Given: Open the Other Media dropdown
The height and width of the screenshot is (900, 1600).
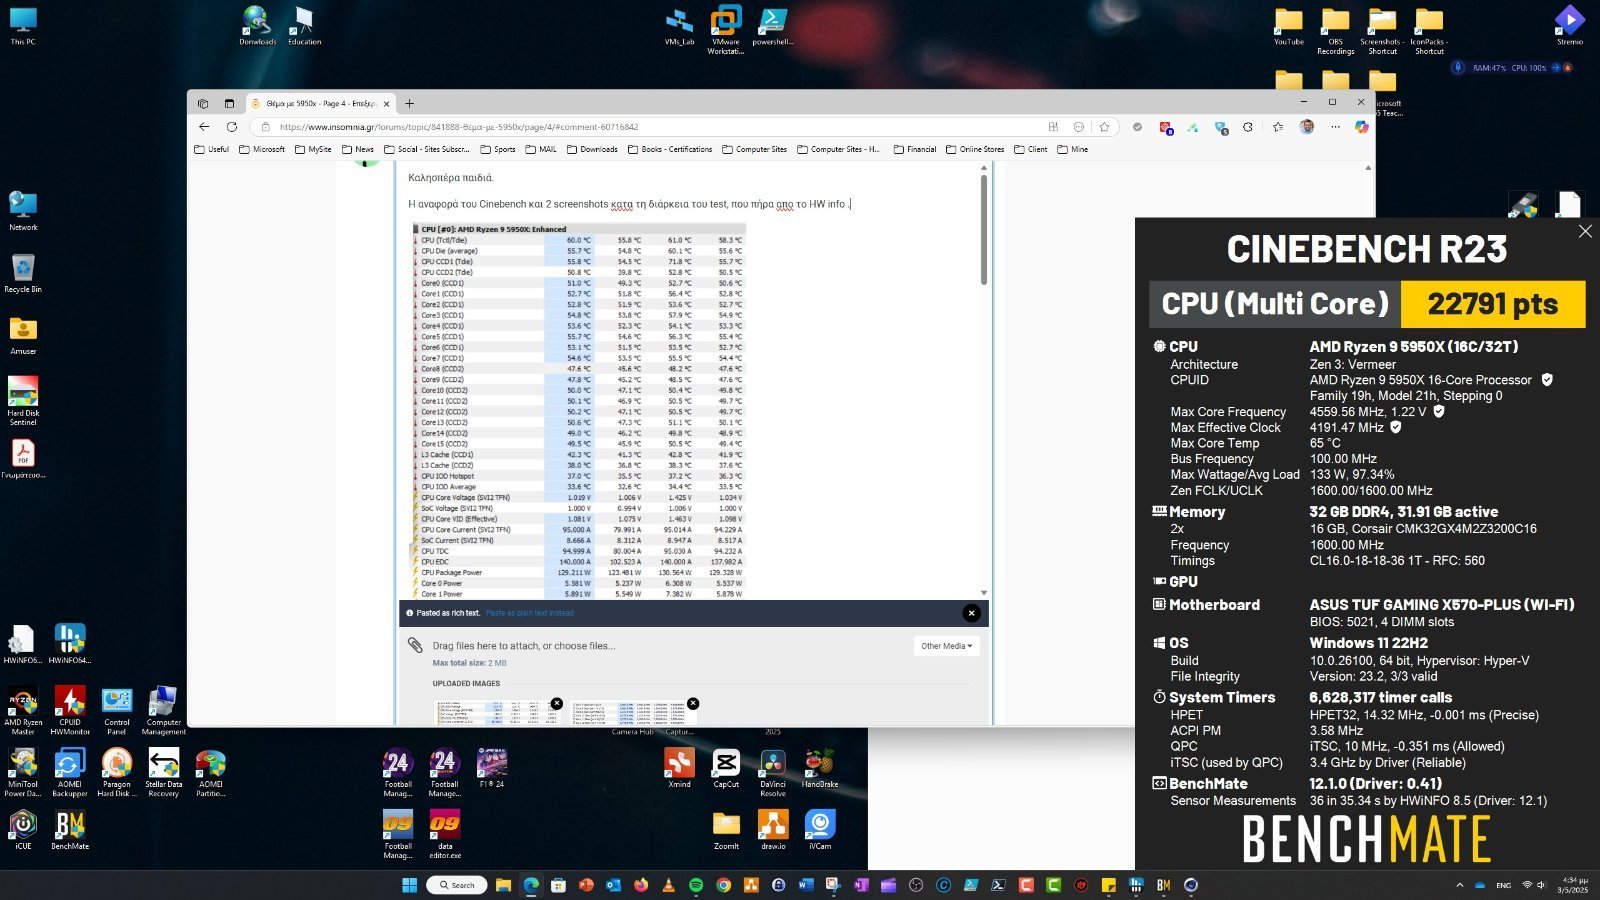Looking at the screenshot, I should 946,646.
